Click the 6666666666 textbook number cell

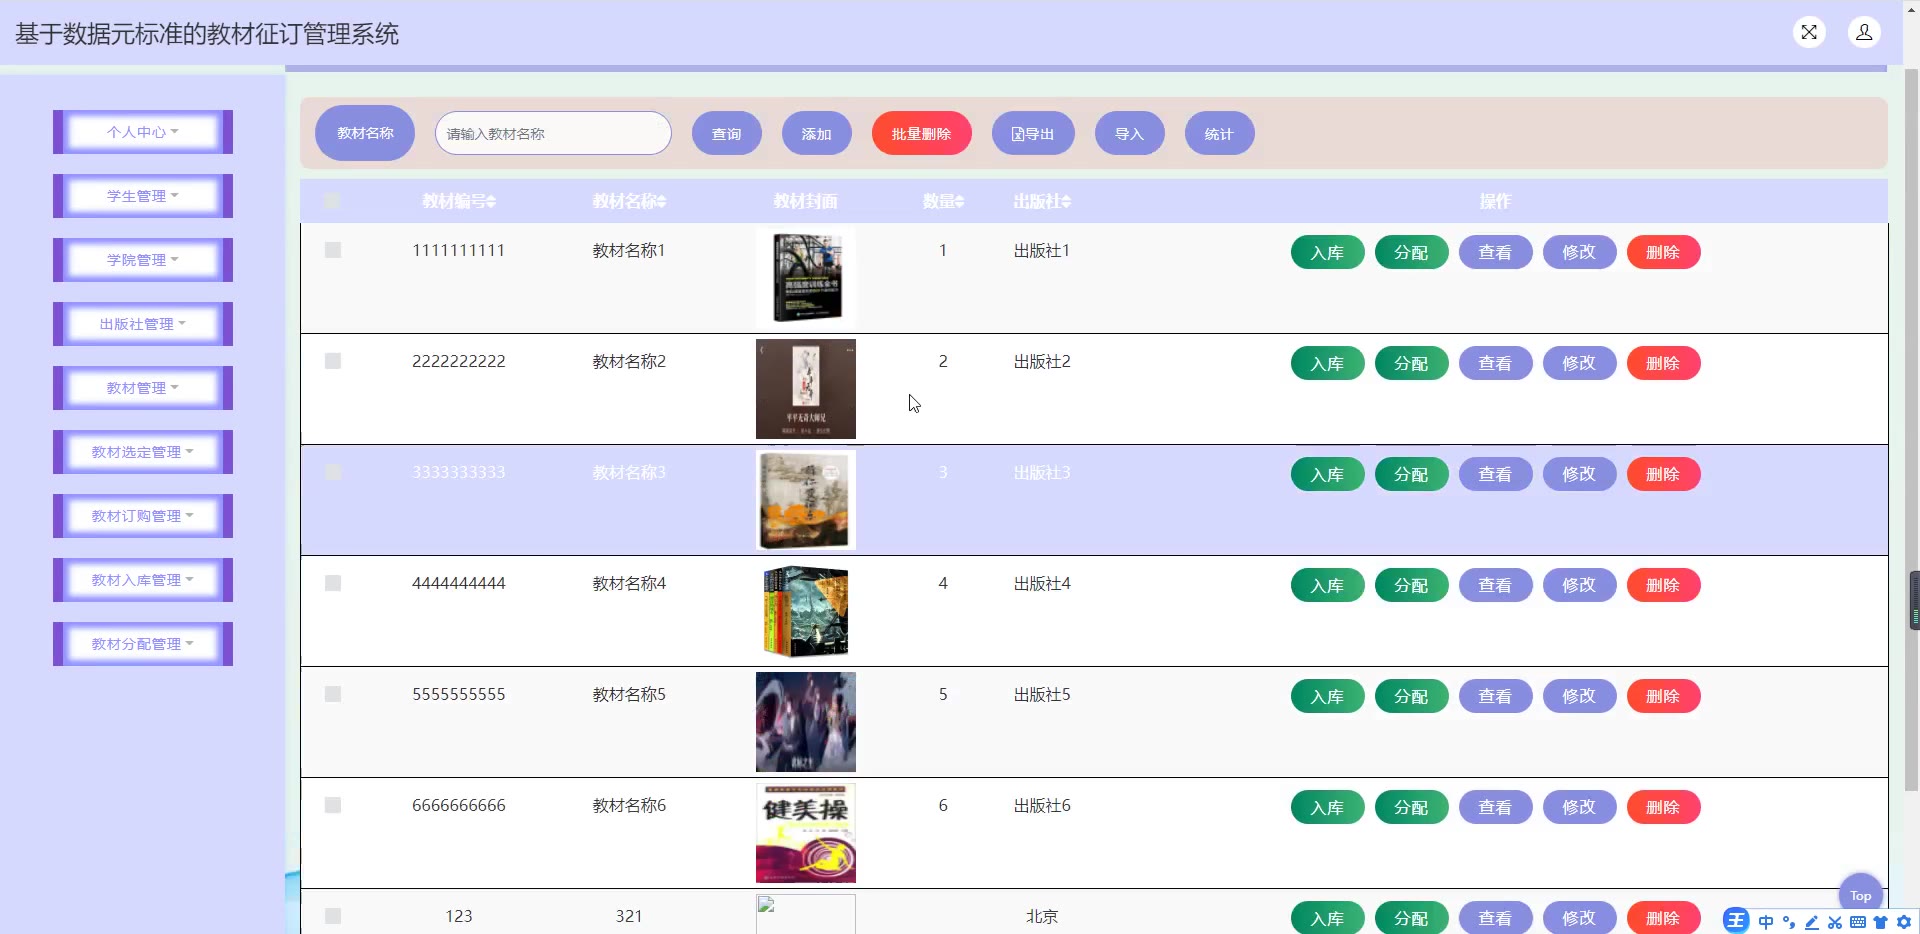click(x=459, y=805)
